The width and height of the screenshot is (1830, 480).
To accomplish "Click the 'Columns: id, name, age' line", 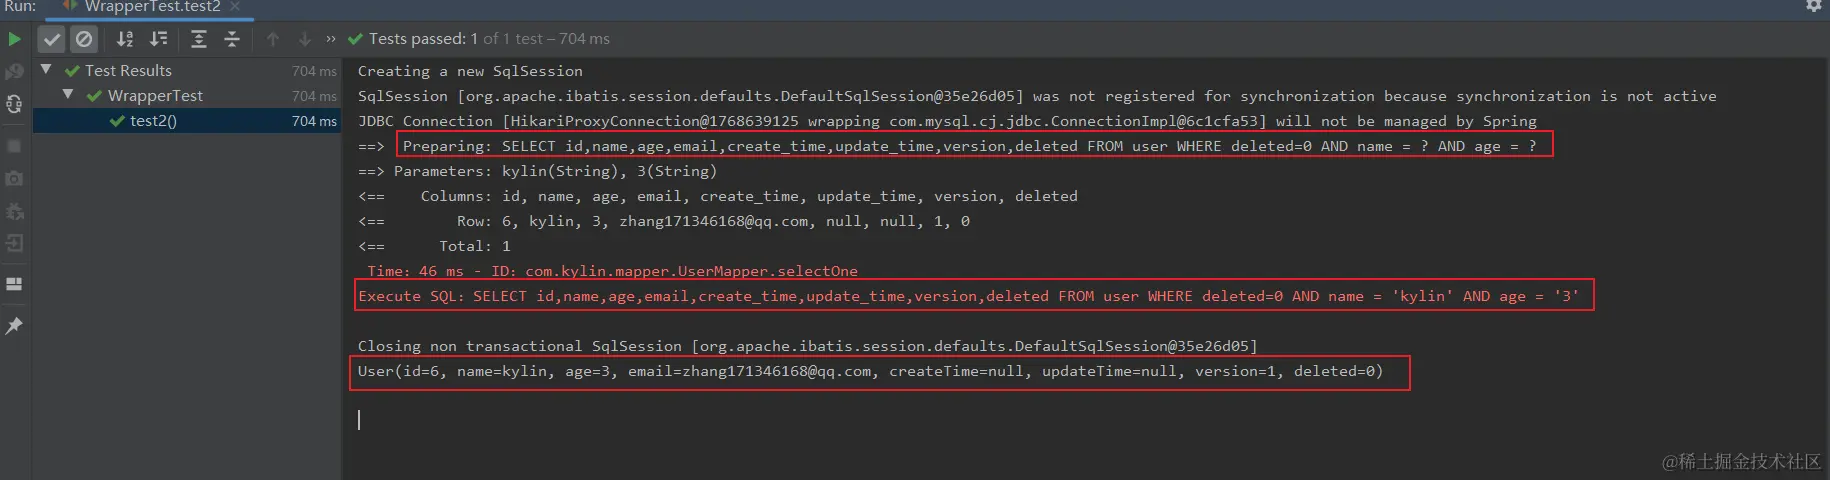I will click(x=718, y=196).
